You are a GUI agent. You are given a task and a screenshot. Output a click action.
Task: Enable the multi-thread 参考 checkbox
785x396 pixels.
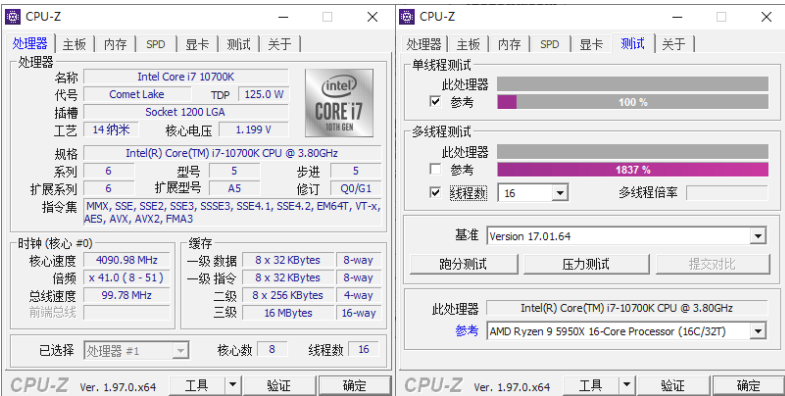(435, 169)
